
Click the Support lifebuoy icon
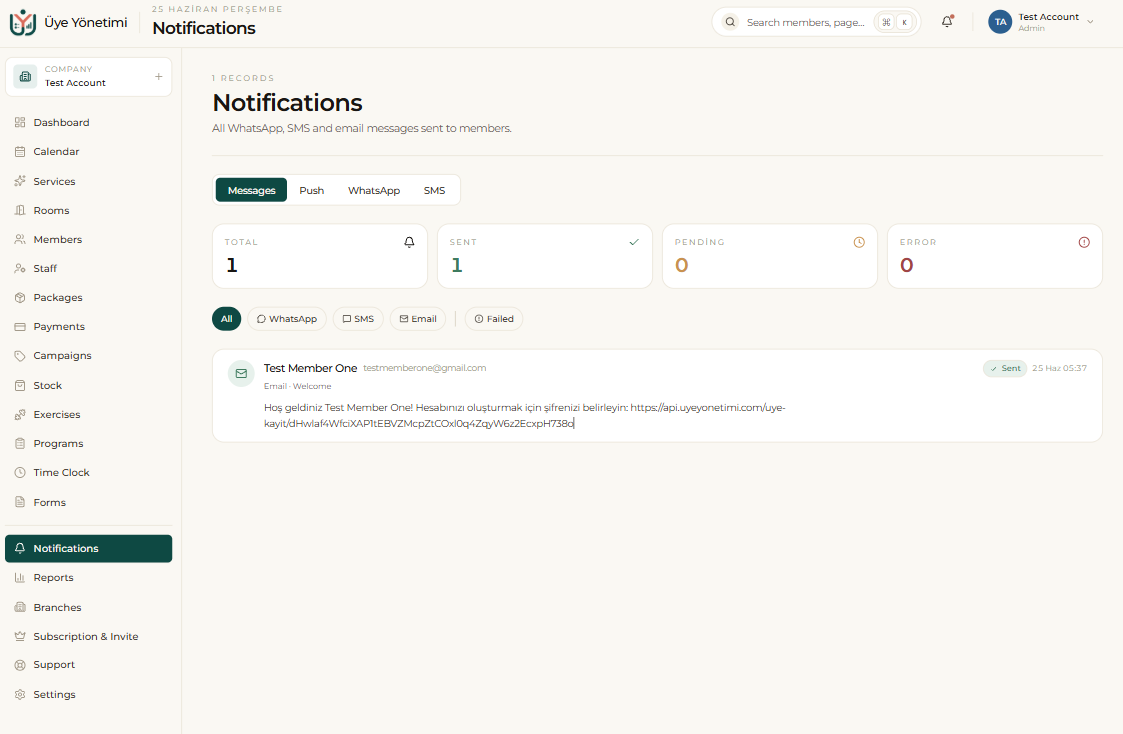point(20,665)
